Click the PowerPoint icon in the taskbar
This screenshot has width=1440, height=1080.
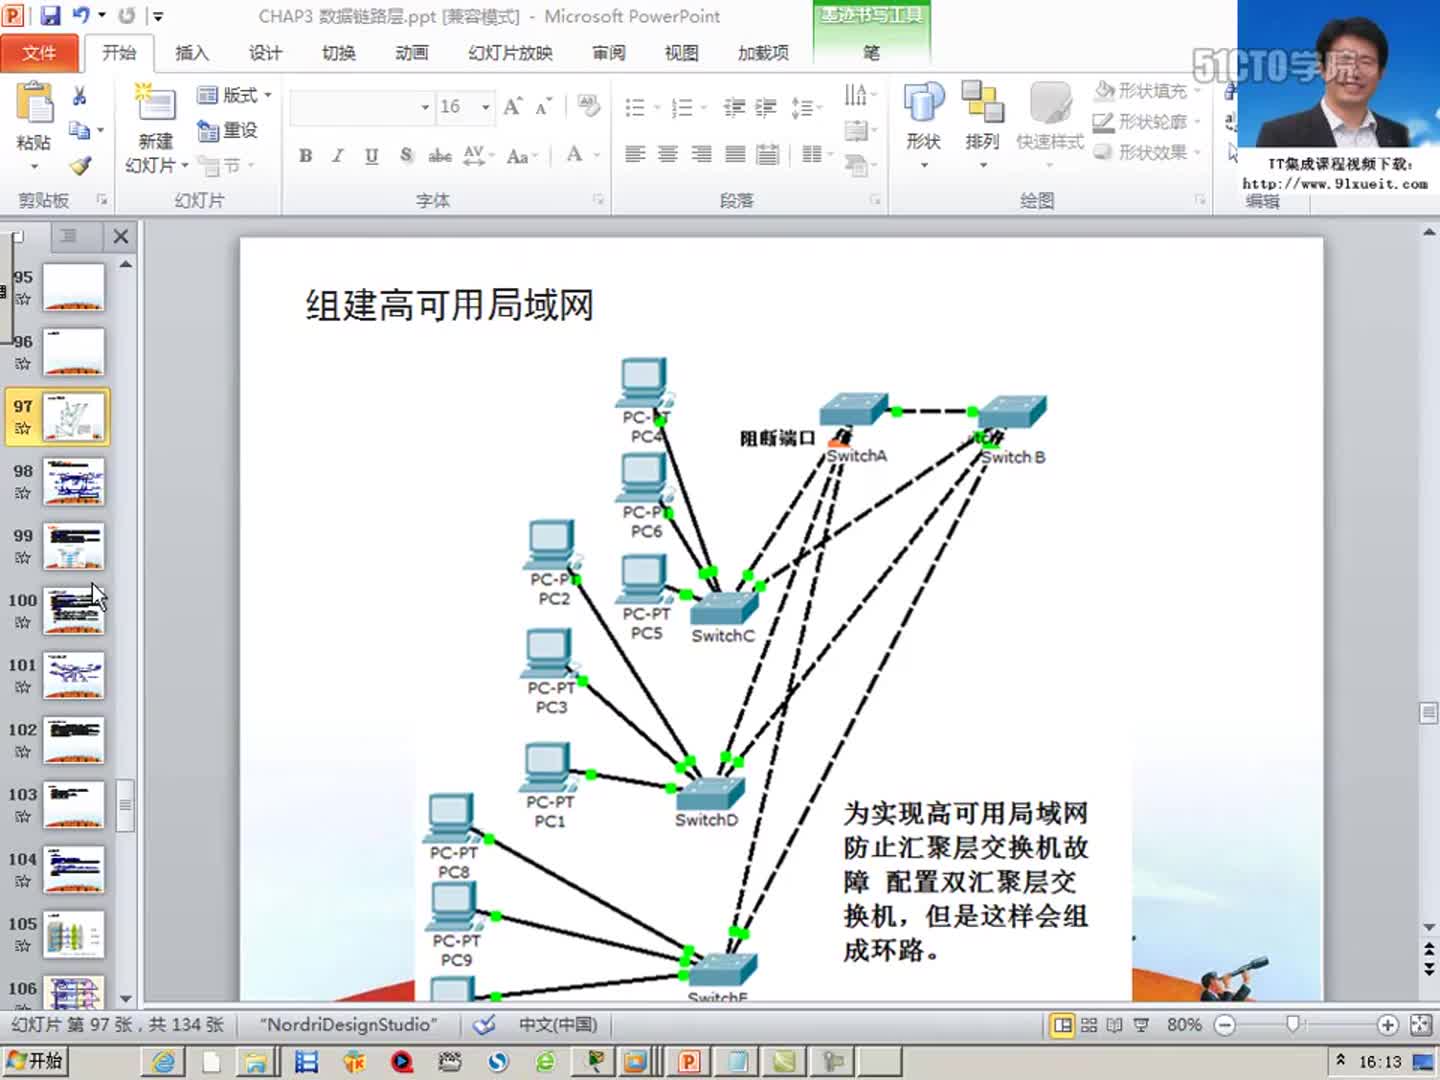689,1061
